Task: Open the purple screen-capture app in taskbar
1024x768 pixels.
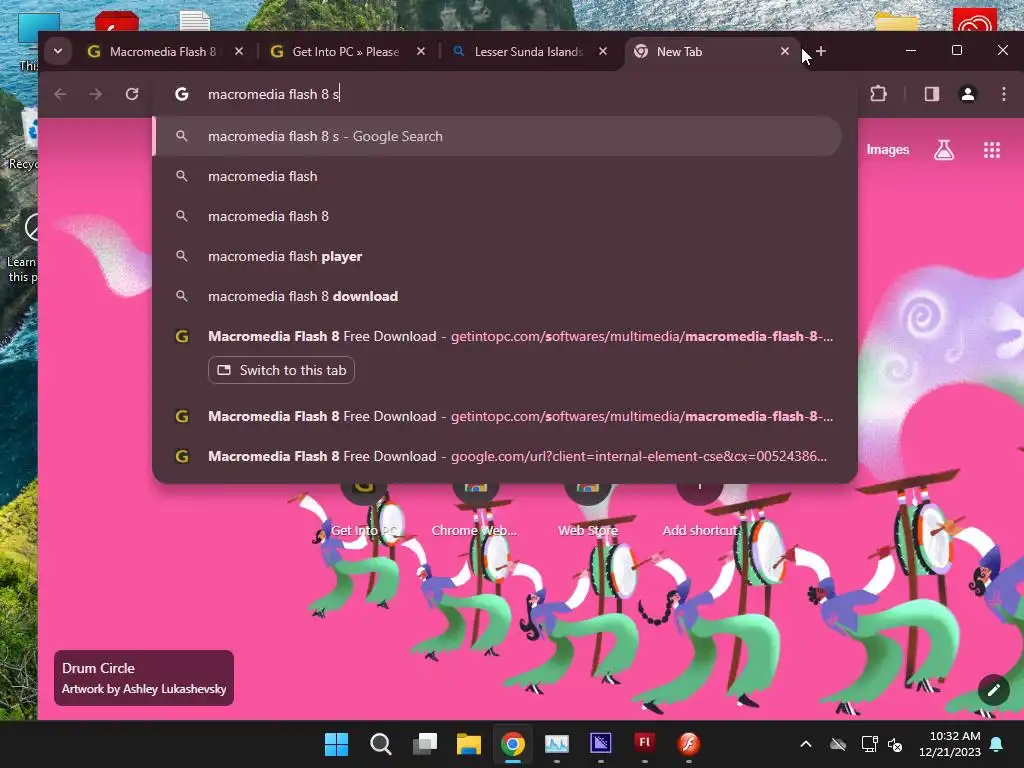Action: click(601, 744)
